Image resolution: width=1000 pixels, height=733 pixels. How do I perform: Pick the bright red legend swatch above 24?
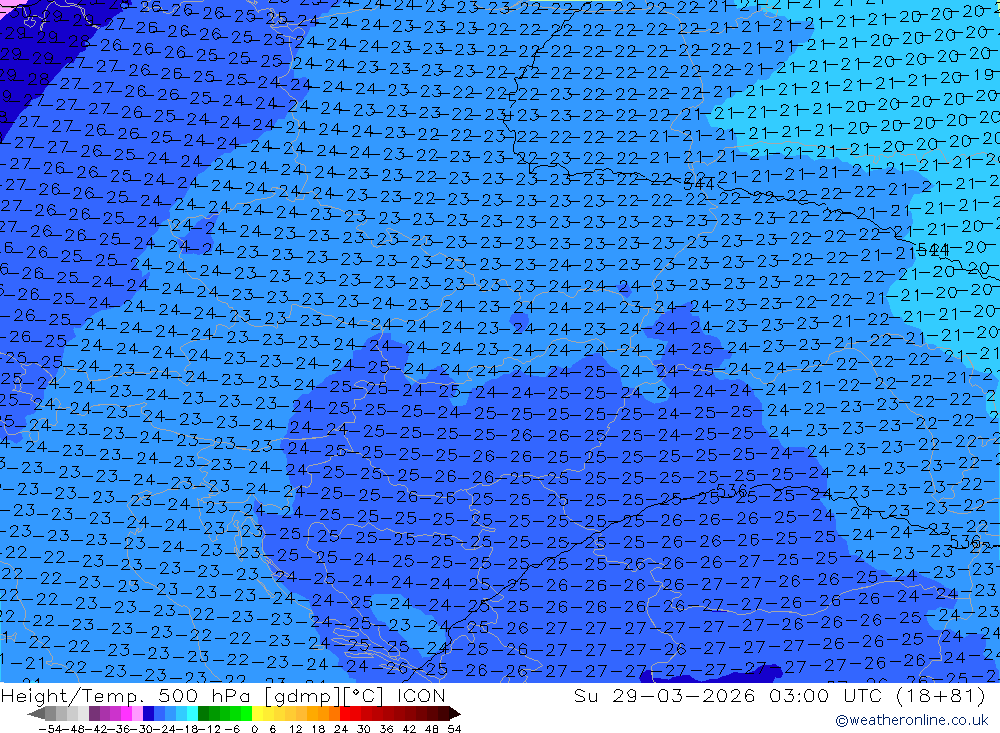coord(345,713)
